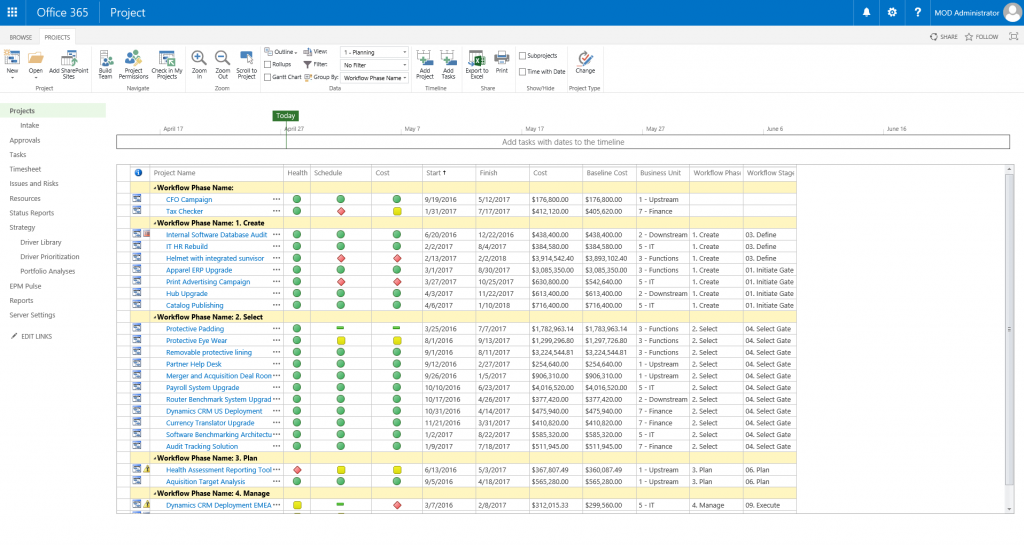Click yellow cost indicator for Protective Eye Wear
Image resolution: width=1024 pixels, height=545 pixels.
point(397,341)
